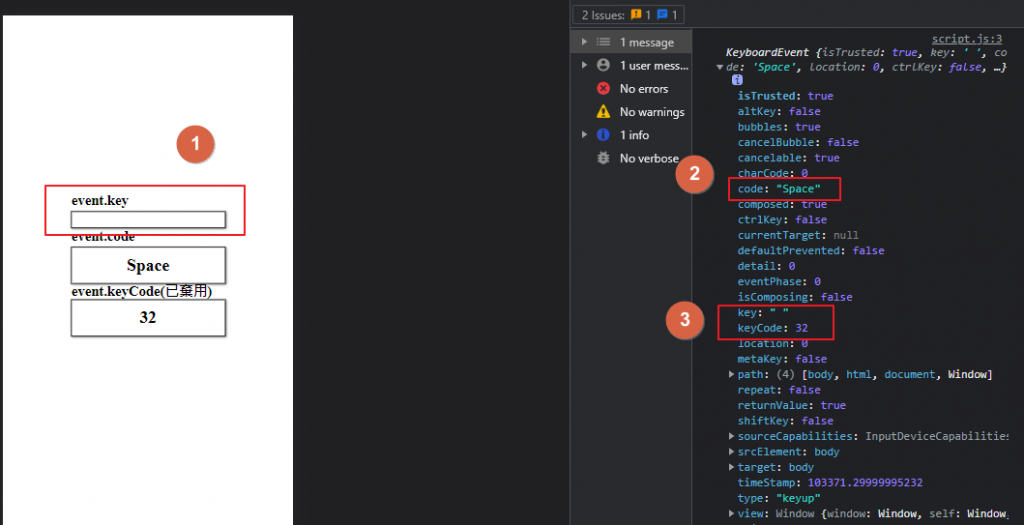The height and width of the screenshot is (525, 1024).
Task: Select the 'ctrlKey: false' property line
Action: coord(782,220)
